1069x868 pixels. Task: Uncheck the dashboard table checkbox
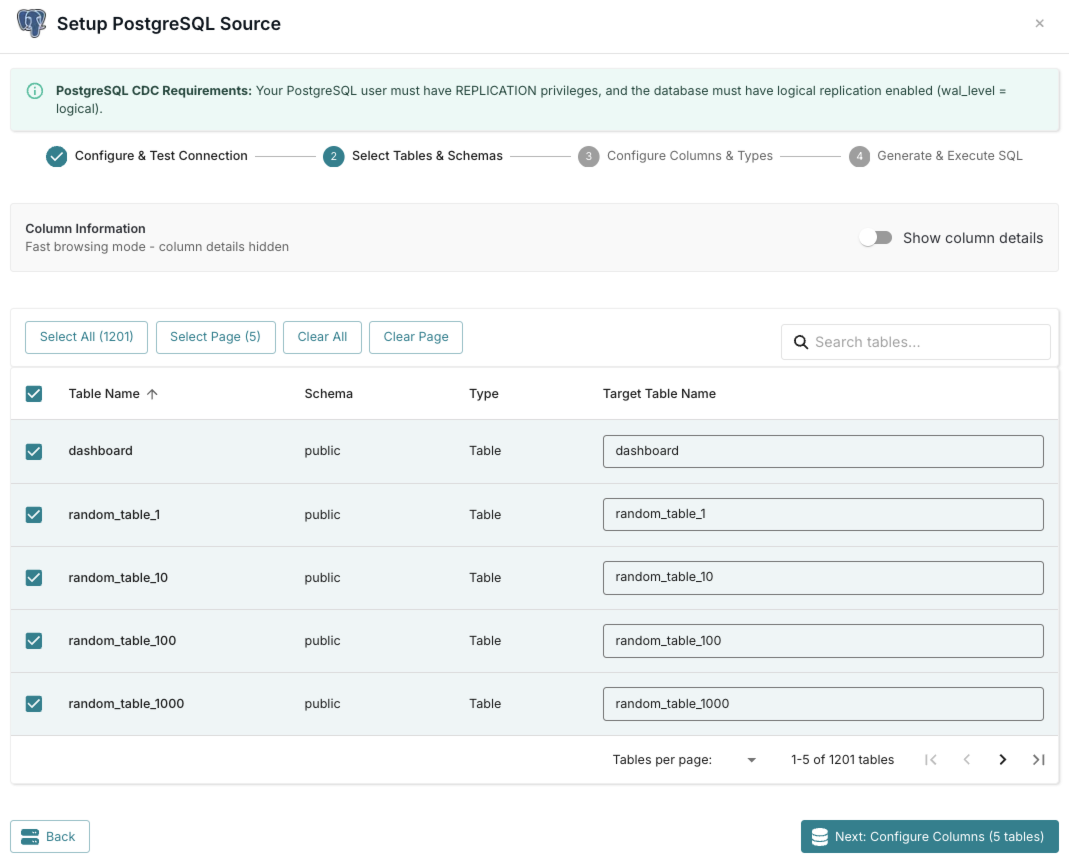pos(34,451)
